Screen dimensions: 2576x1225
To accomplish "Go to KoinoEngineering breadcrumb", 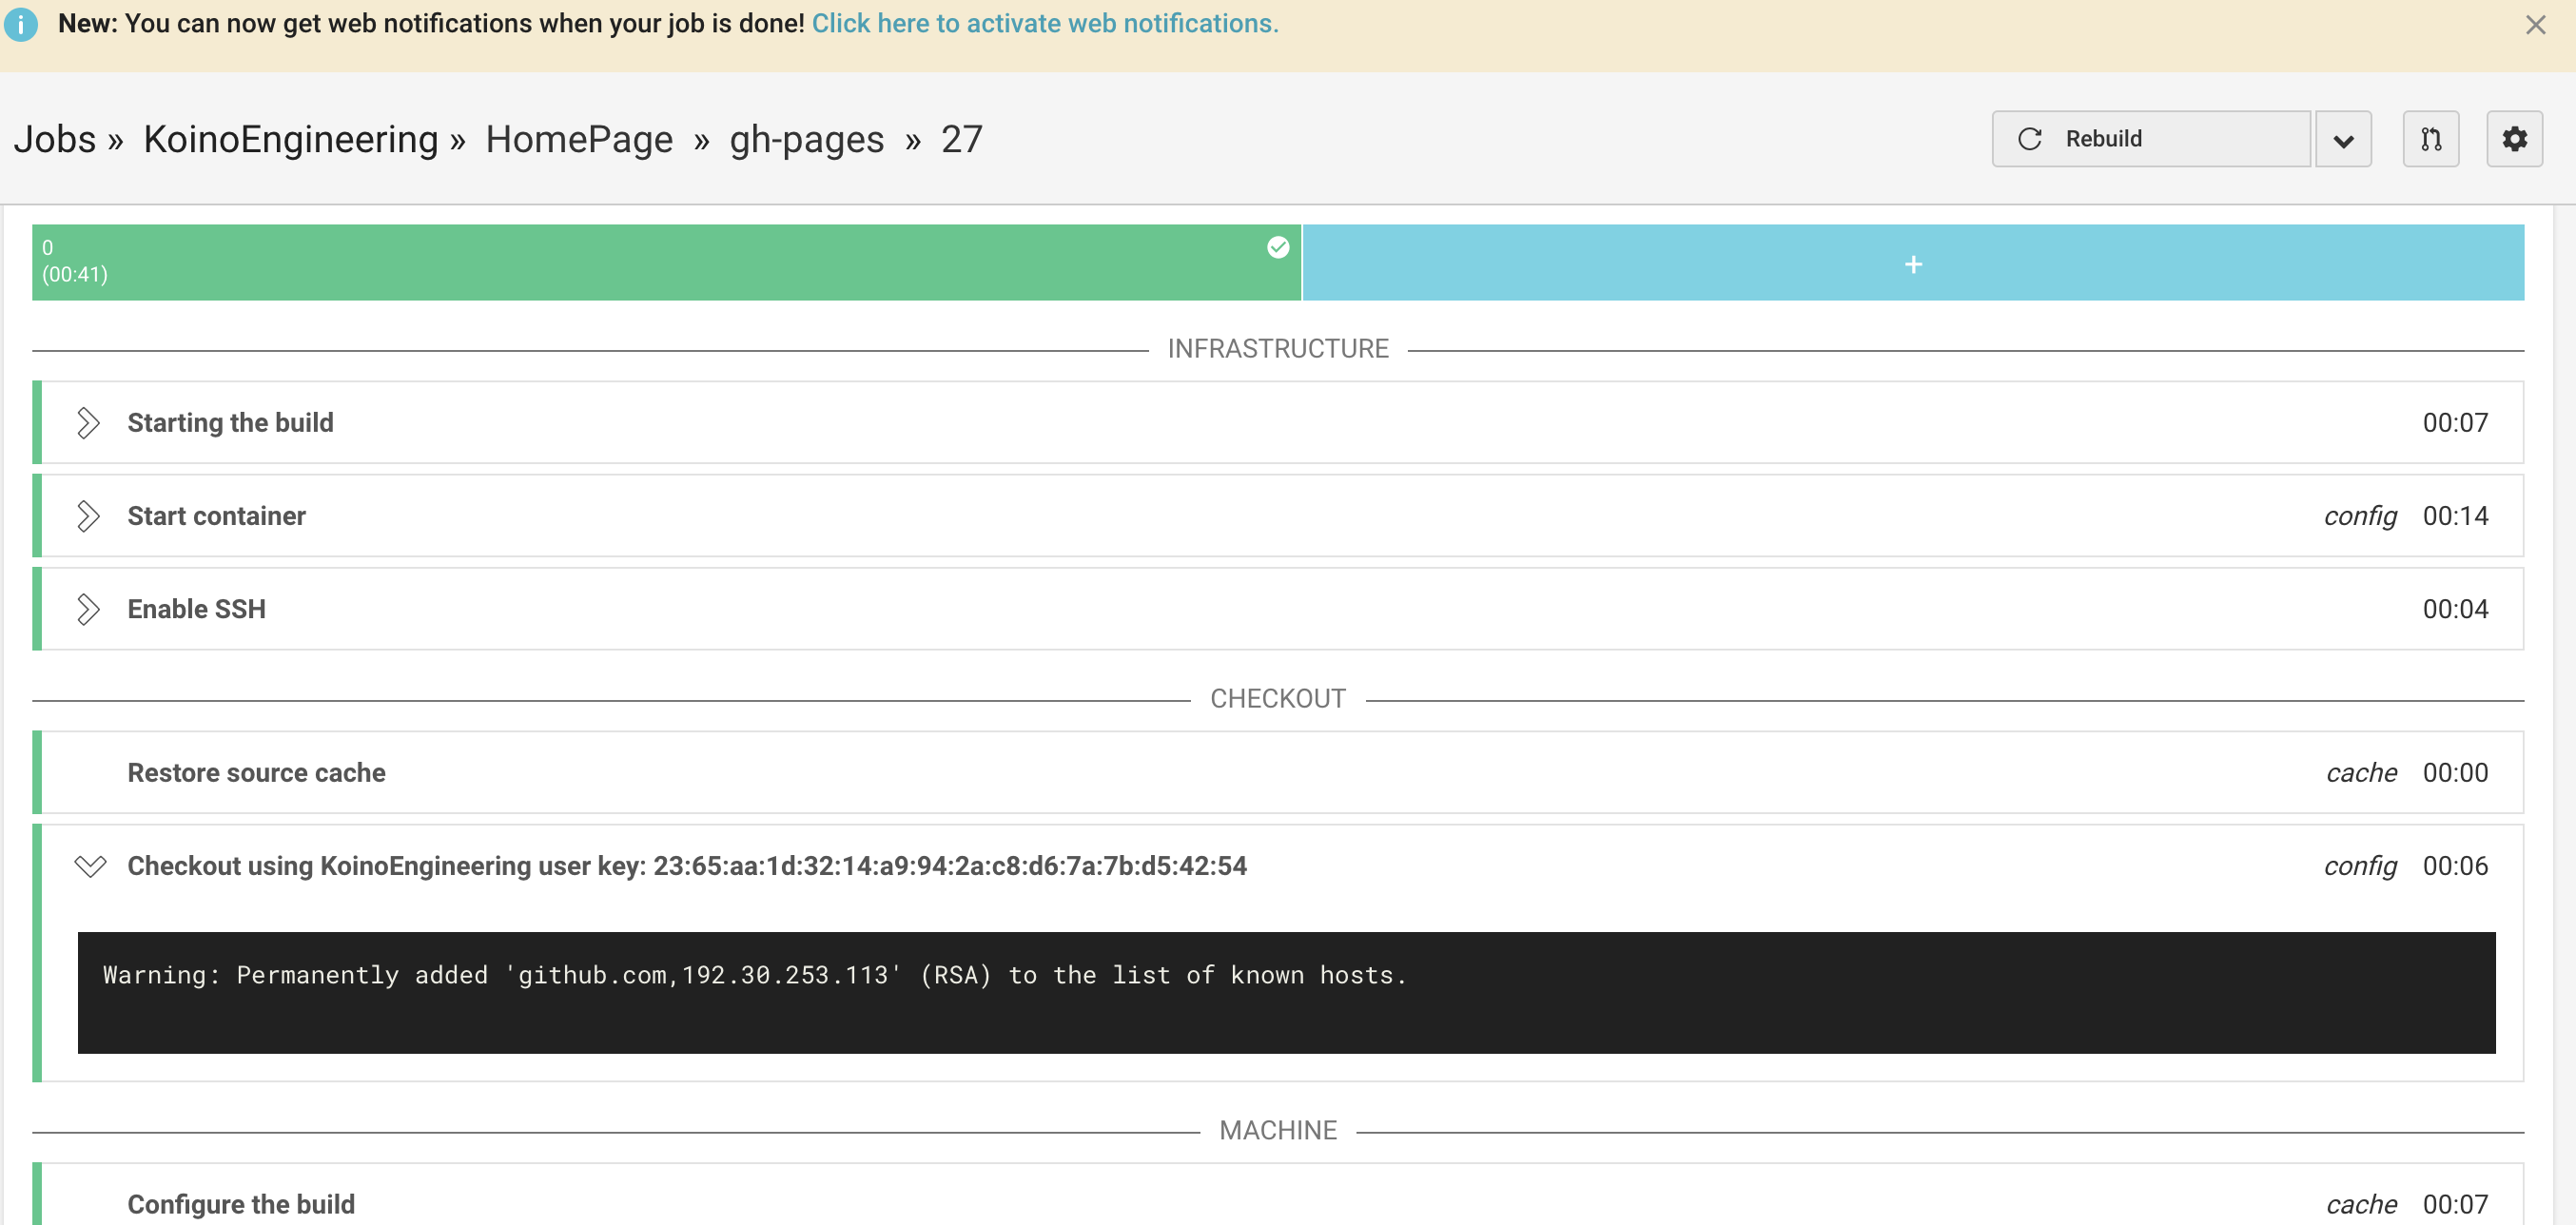I will (291, 139).
